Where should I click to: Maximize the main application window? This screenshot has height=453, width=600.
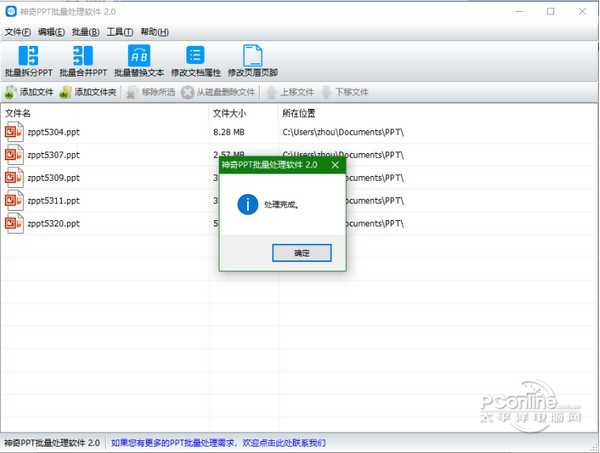coord(550,11)
